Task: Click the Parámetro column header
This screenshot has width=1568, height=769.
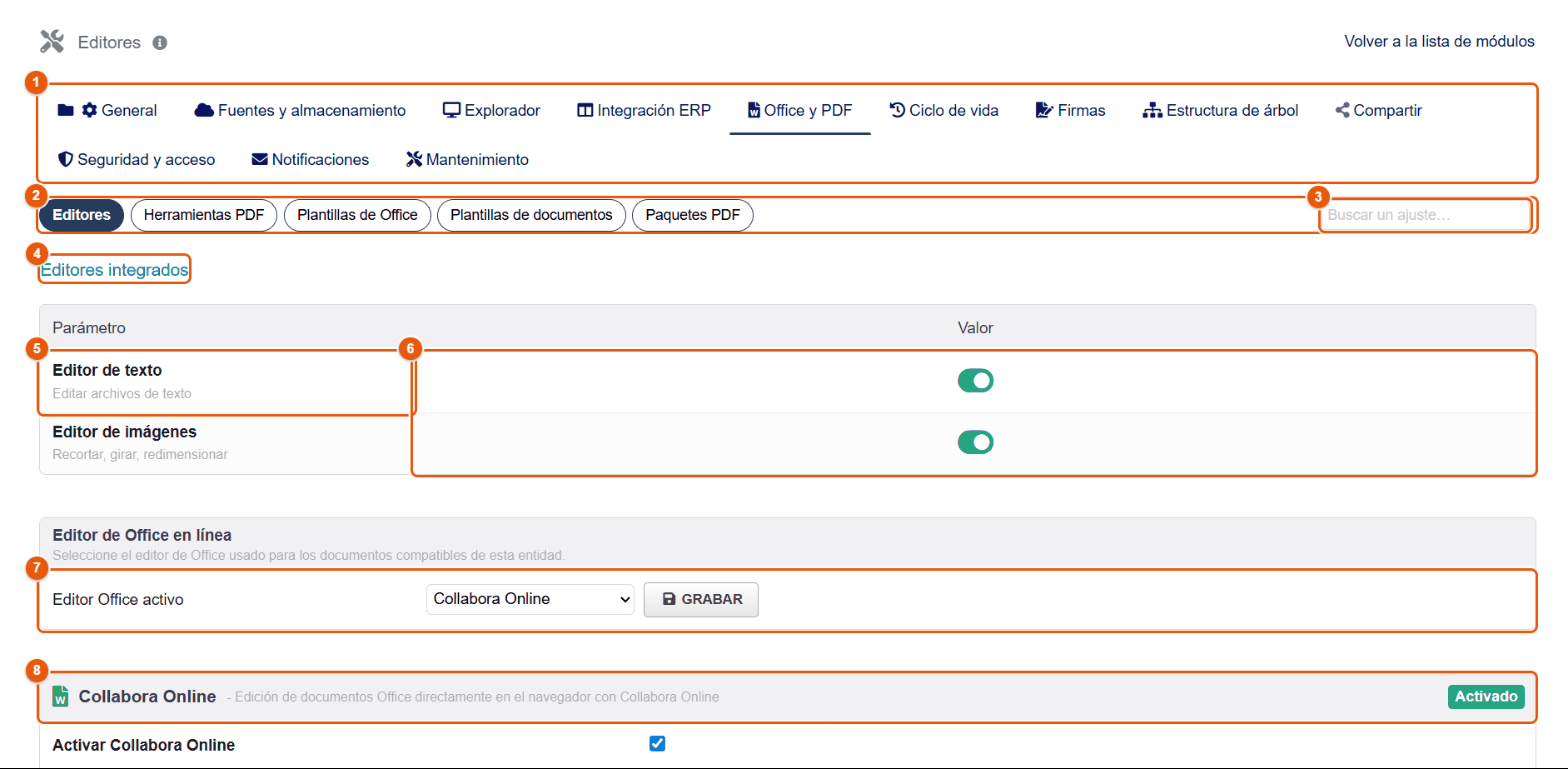Action: (x=88, y=328)
